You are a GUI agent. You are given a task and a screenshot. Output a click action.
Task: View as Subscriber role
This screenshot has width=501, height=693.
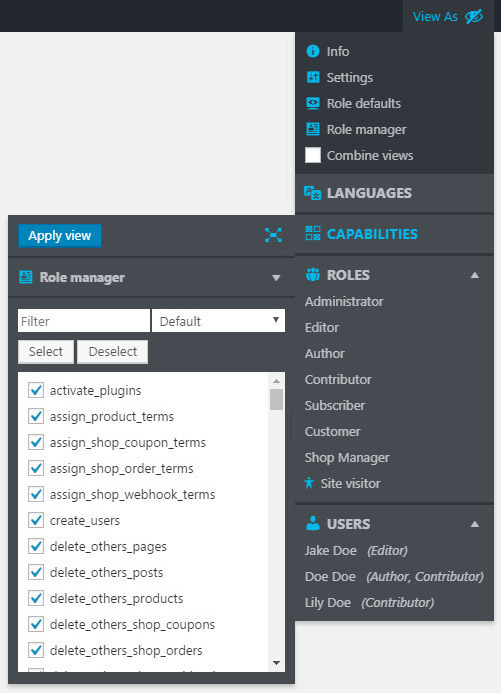click(335, 405)
